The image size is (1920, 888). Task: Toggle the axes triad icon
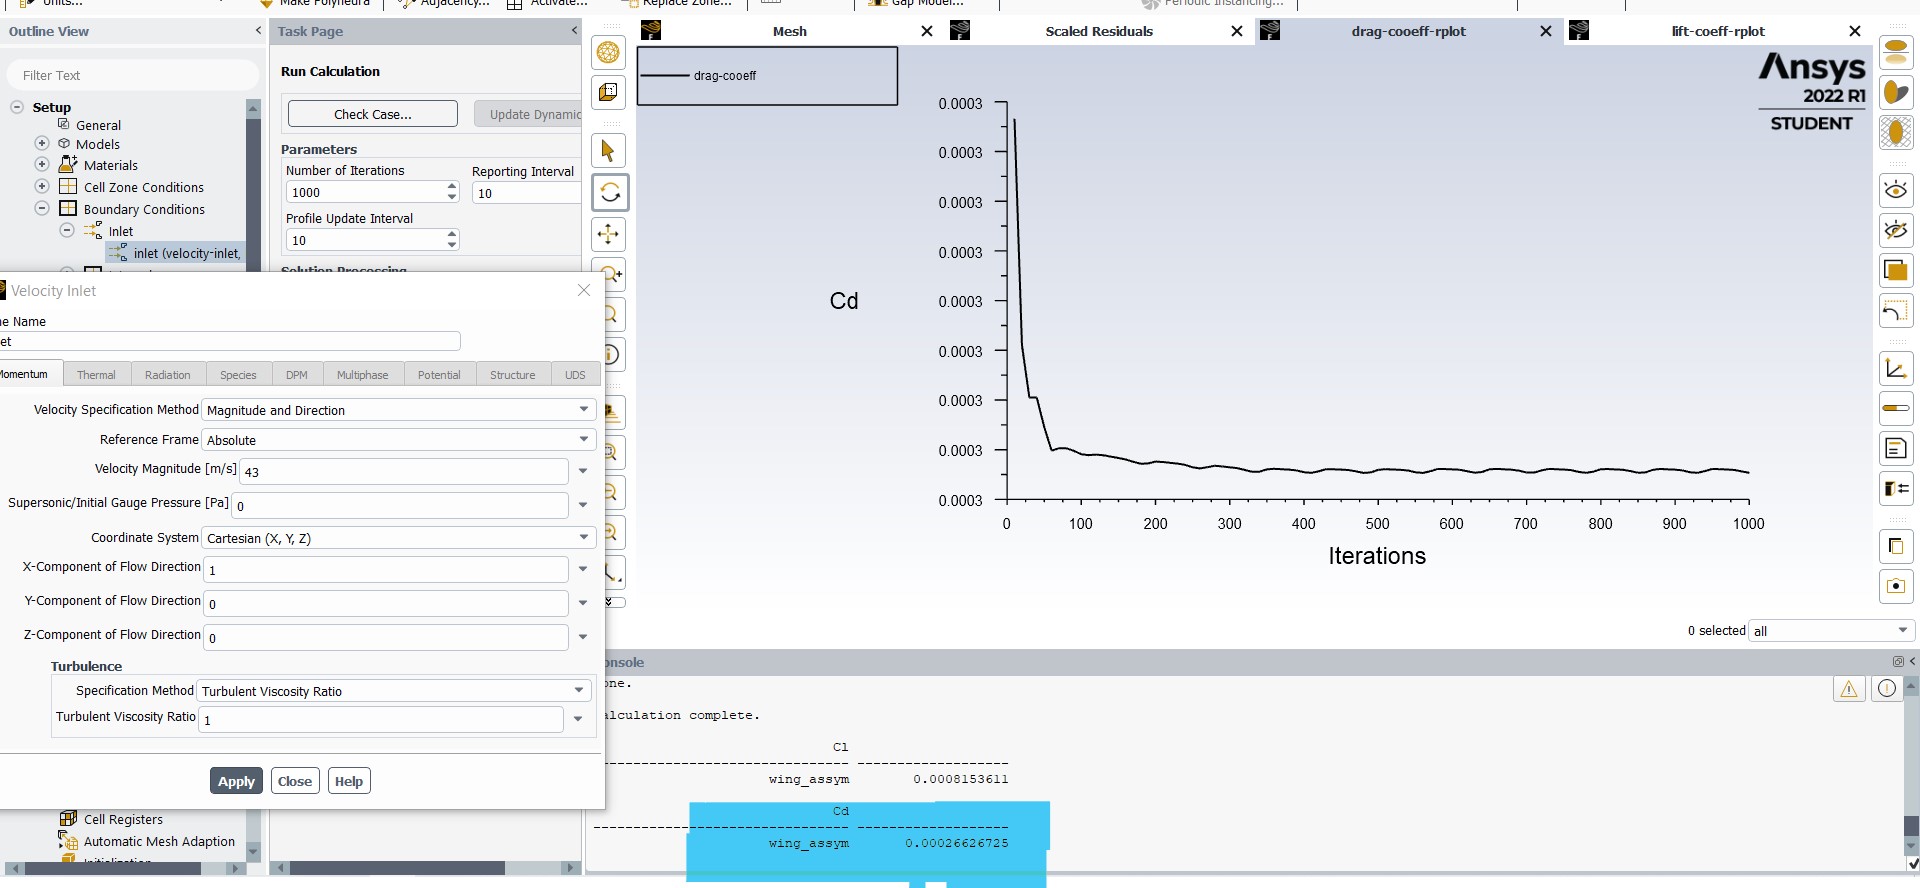pyautogui.click(x=1896, y=368)
